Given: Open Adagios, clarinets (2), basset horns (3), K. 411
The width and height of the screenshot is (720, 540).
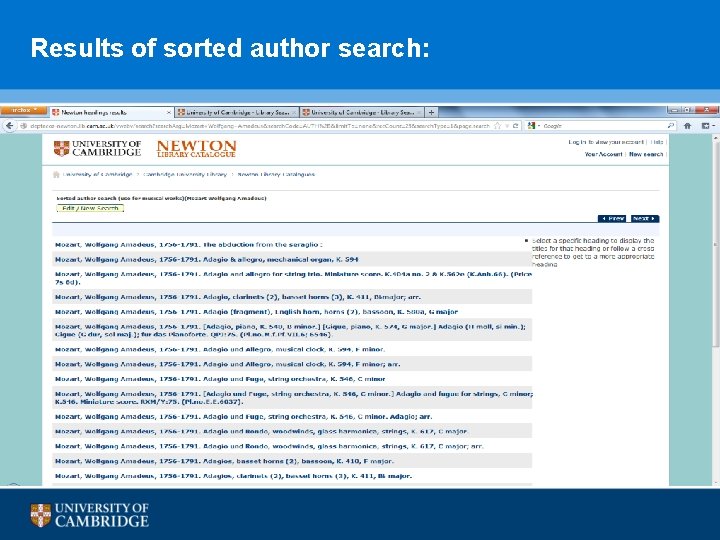Looking at the screenshot, I should coord(233,476).
